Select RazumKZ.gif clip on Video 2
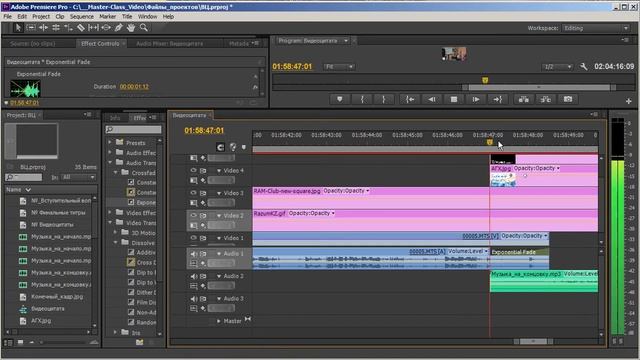Image resolution: width=640 pixels, height=360 pixels. (425, 220)
